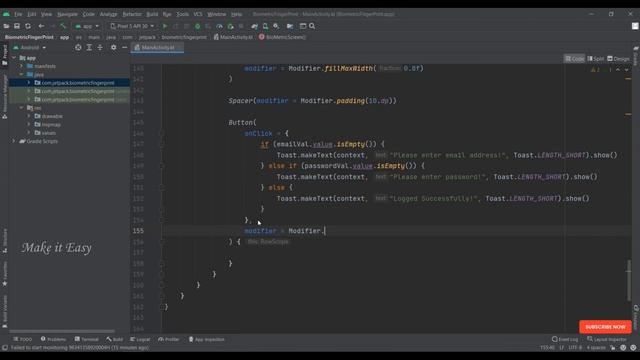Open the Project Structure toolbar icon
This screenshot has height=360, width=640.
(x=290, y=26)
